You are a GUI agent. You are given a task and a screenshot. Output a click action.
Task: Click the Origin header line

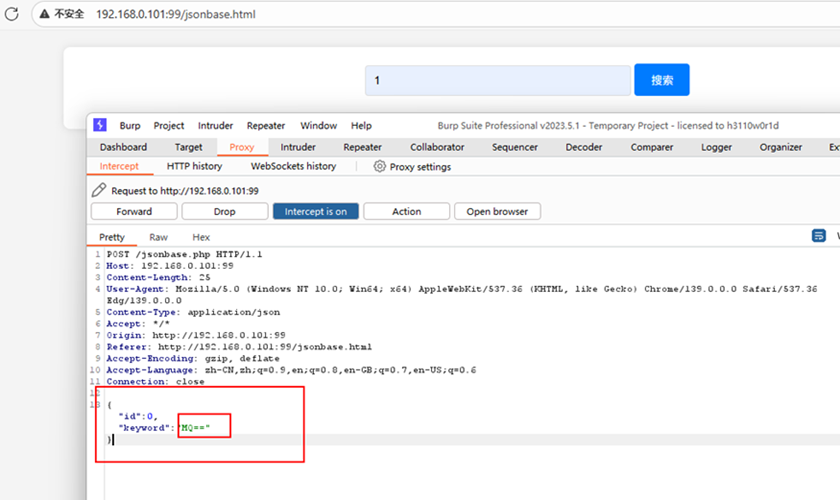click(x=196, y=335)
